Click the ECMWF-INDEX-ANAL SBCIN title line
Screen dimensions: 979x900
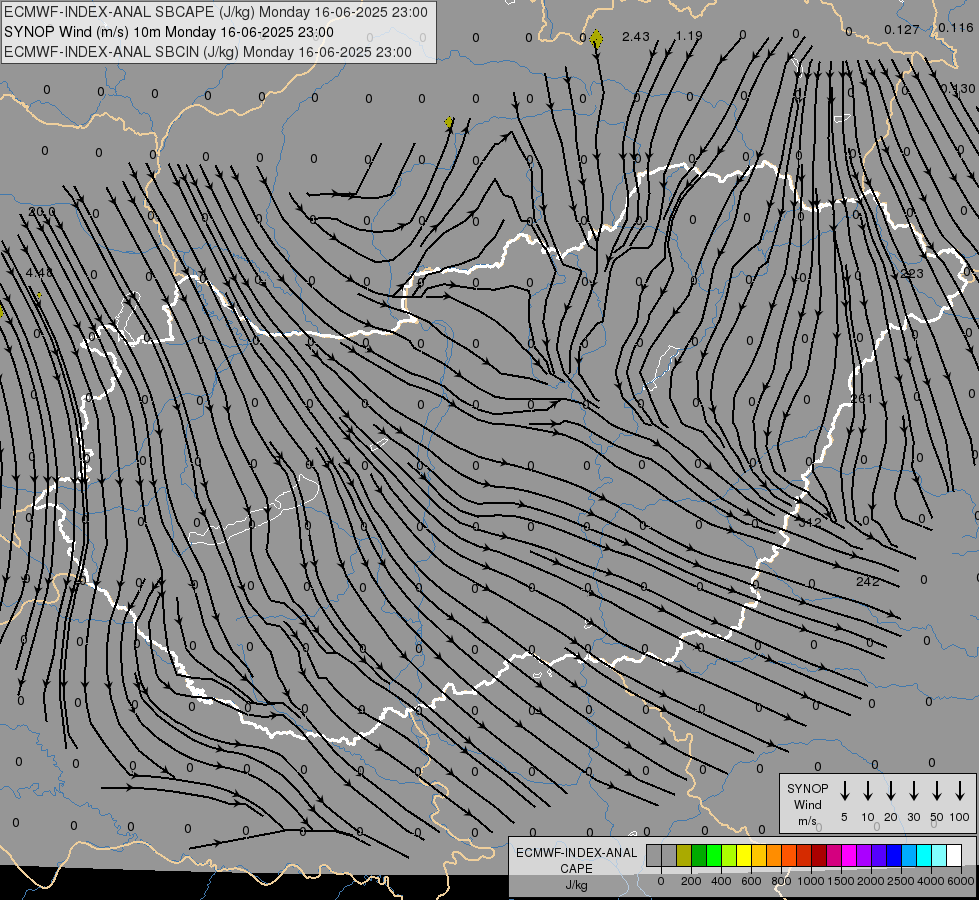pos(208,52)
